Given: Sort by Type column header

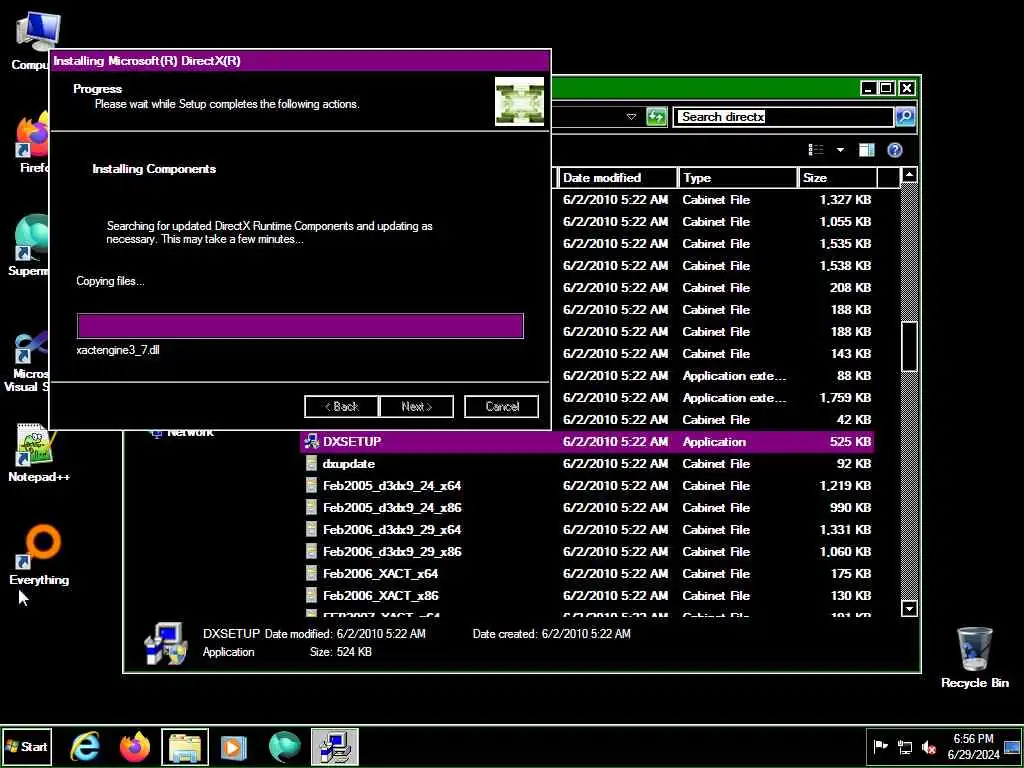Looking at the screenshot, I should point(738,178).
